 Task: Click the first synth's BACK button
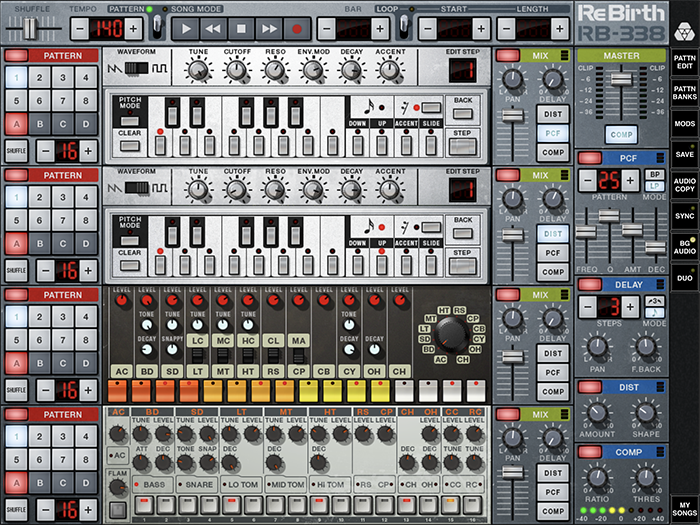(x=462, y=113)
